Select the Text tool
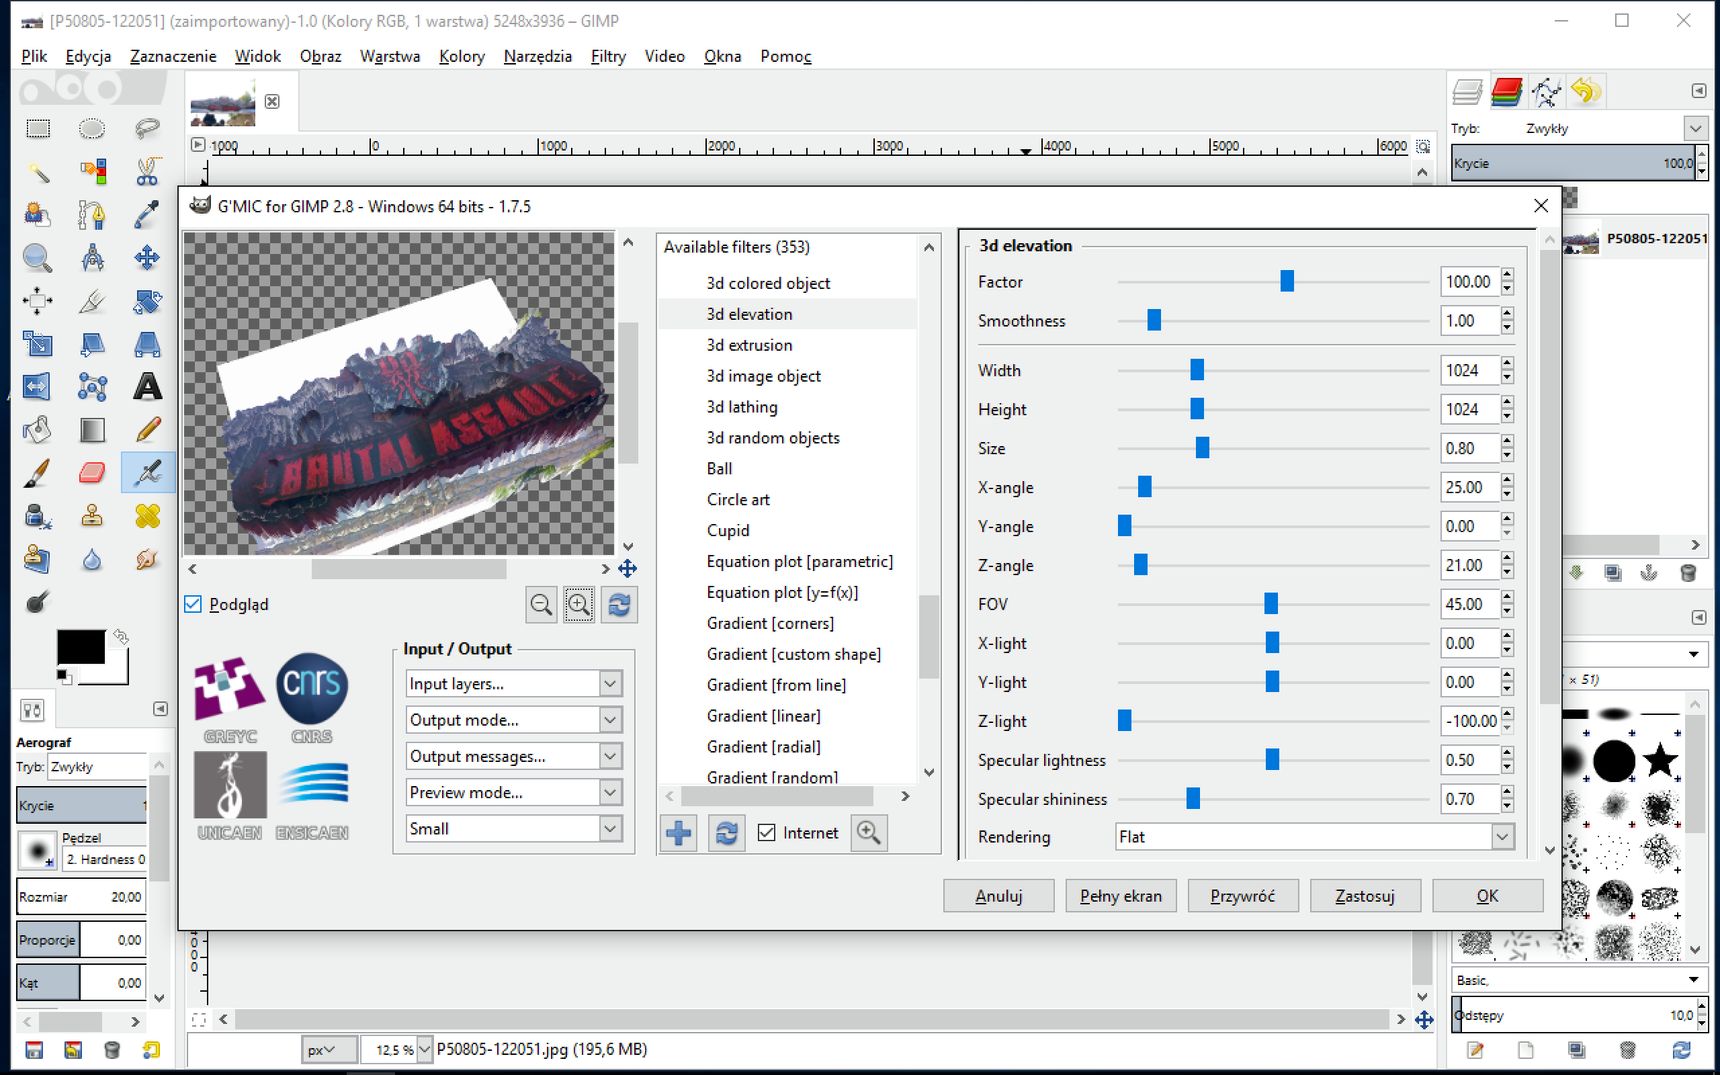Screen dimensions: 1720x1075 (x=147, y=386)
